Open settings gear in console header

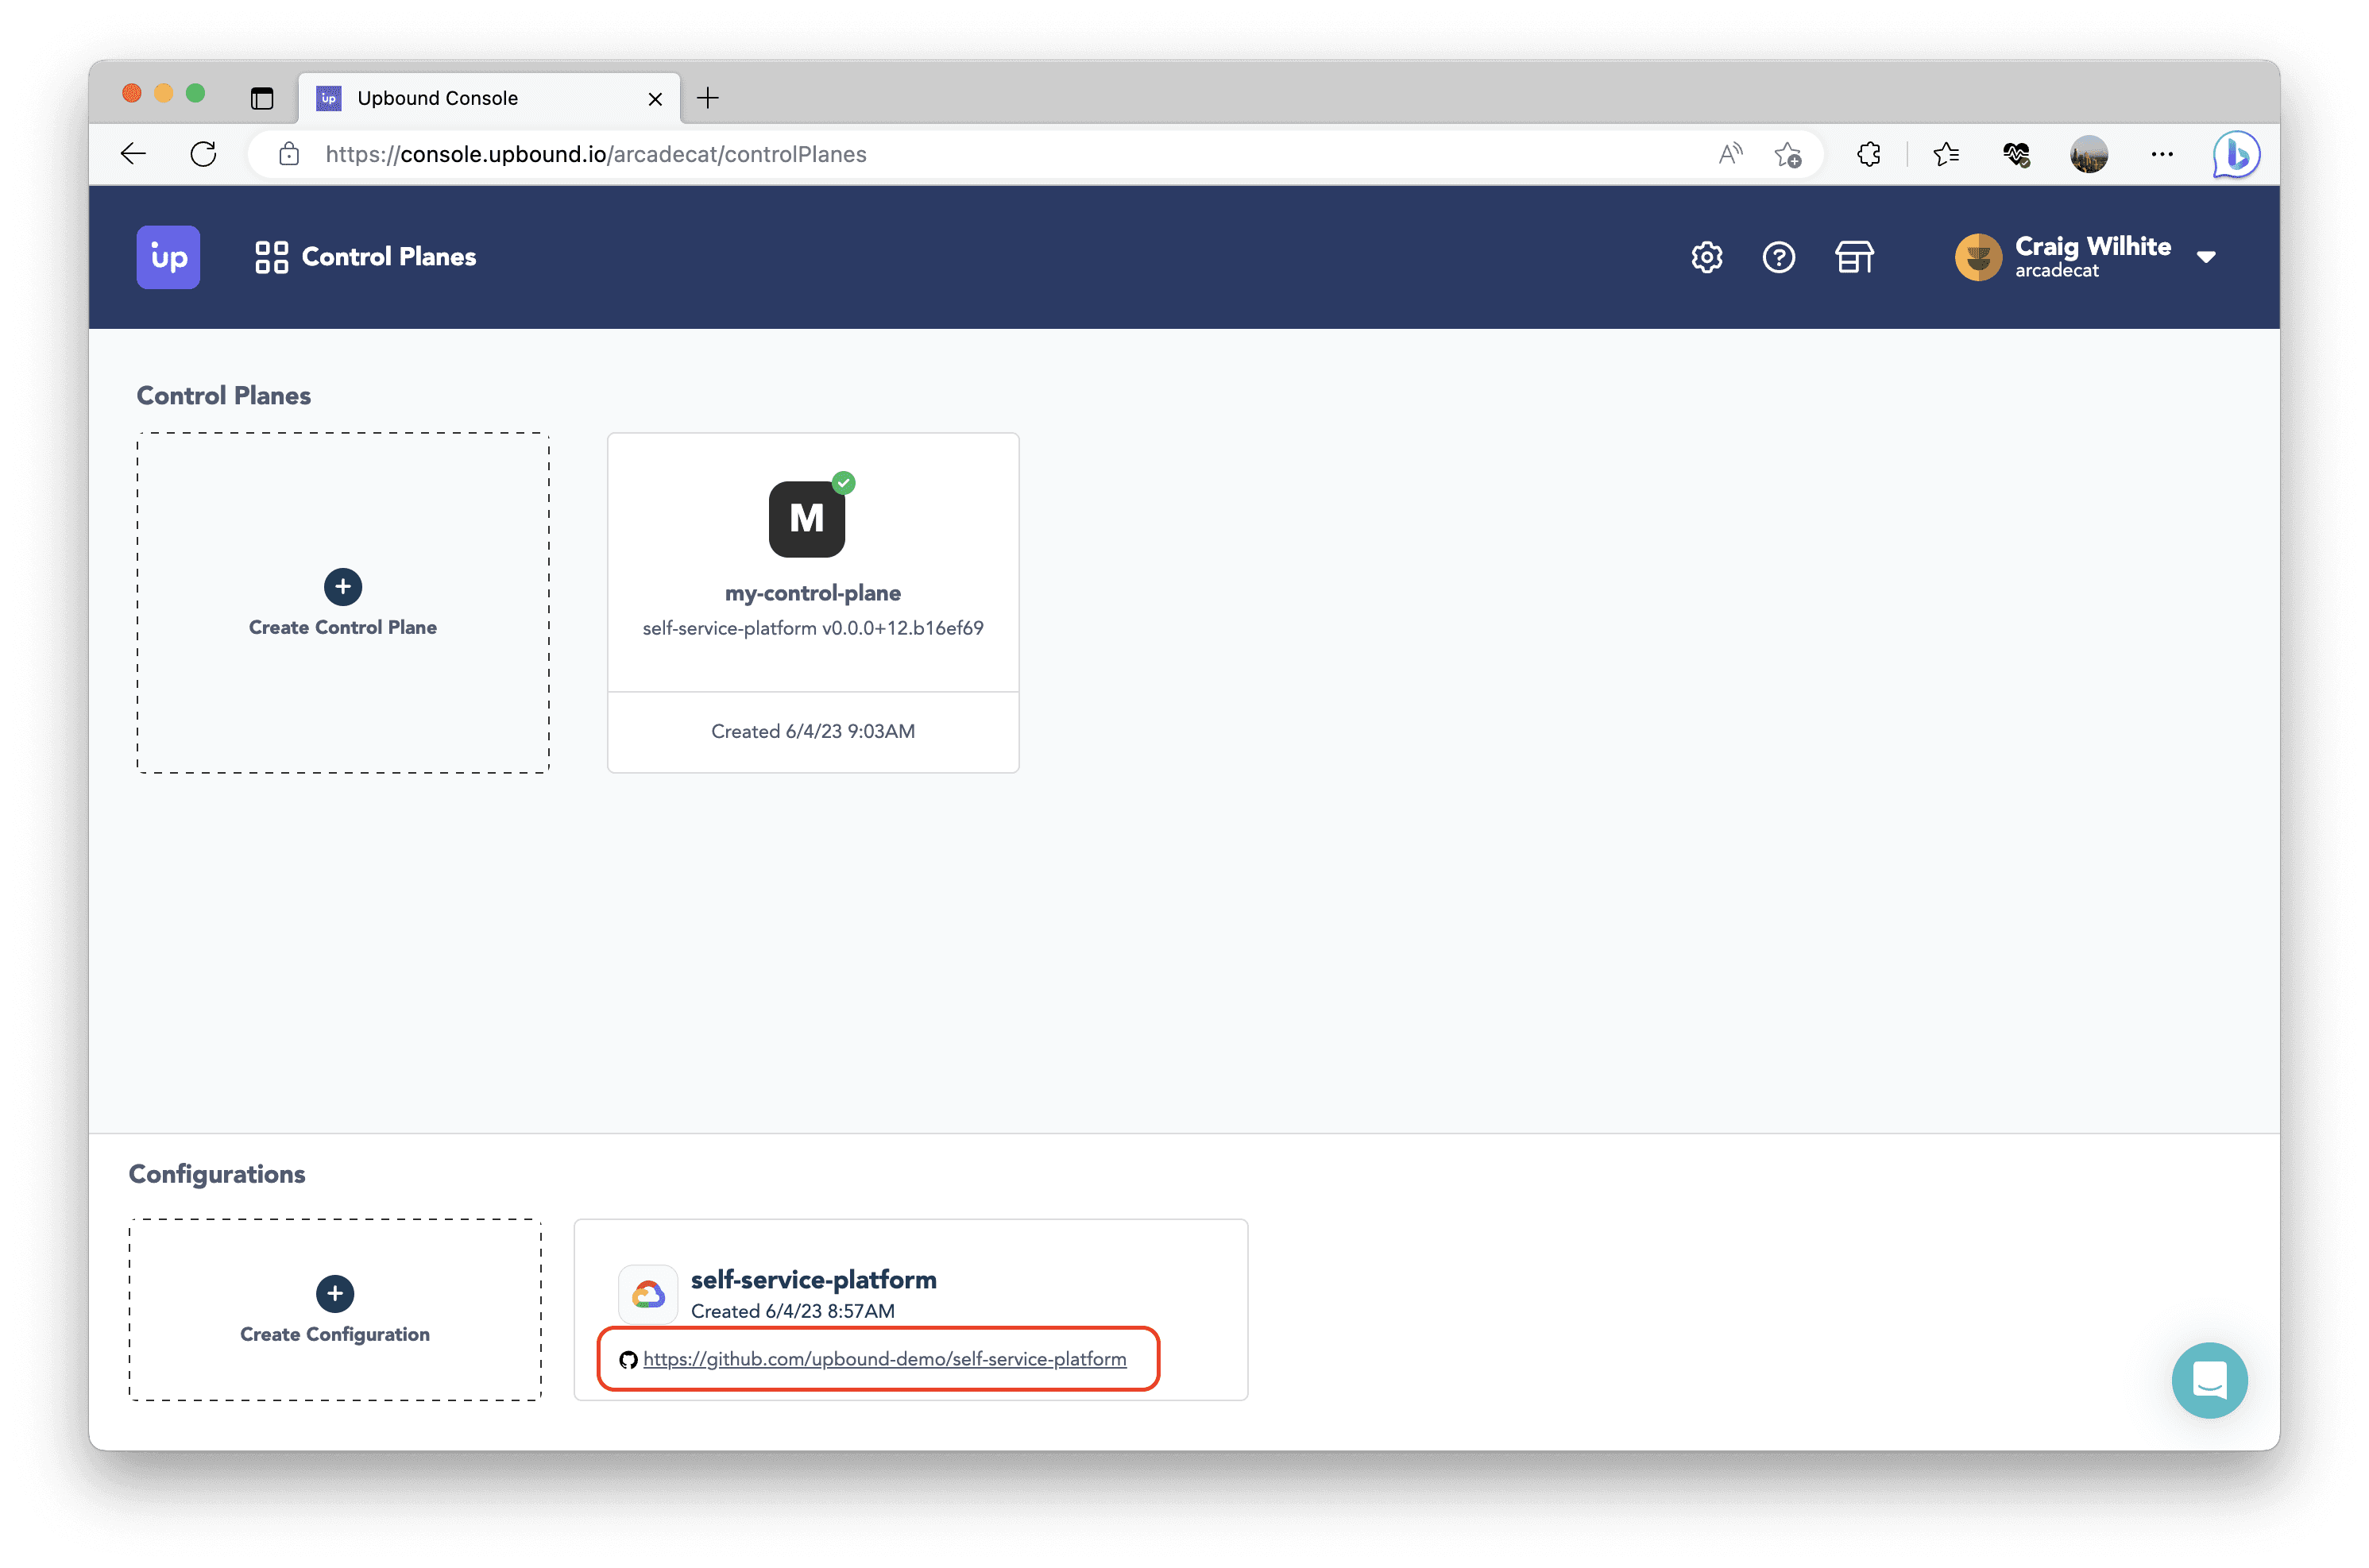point(1706,257)
